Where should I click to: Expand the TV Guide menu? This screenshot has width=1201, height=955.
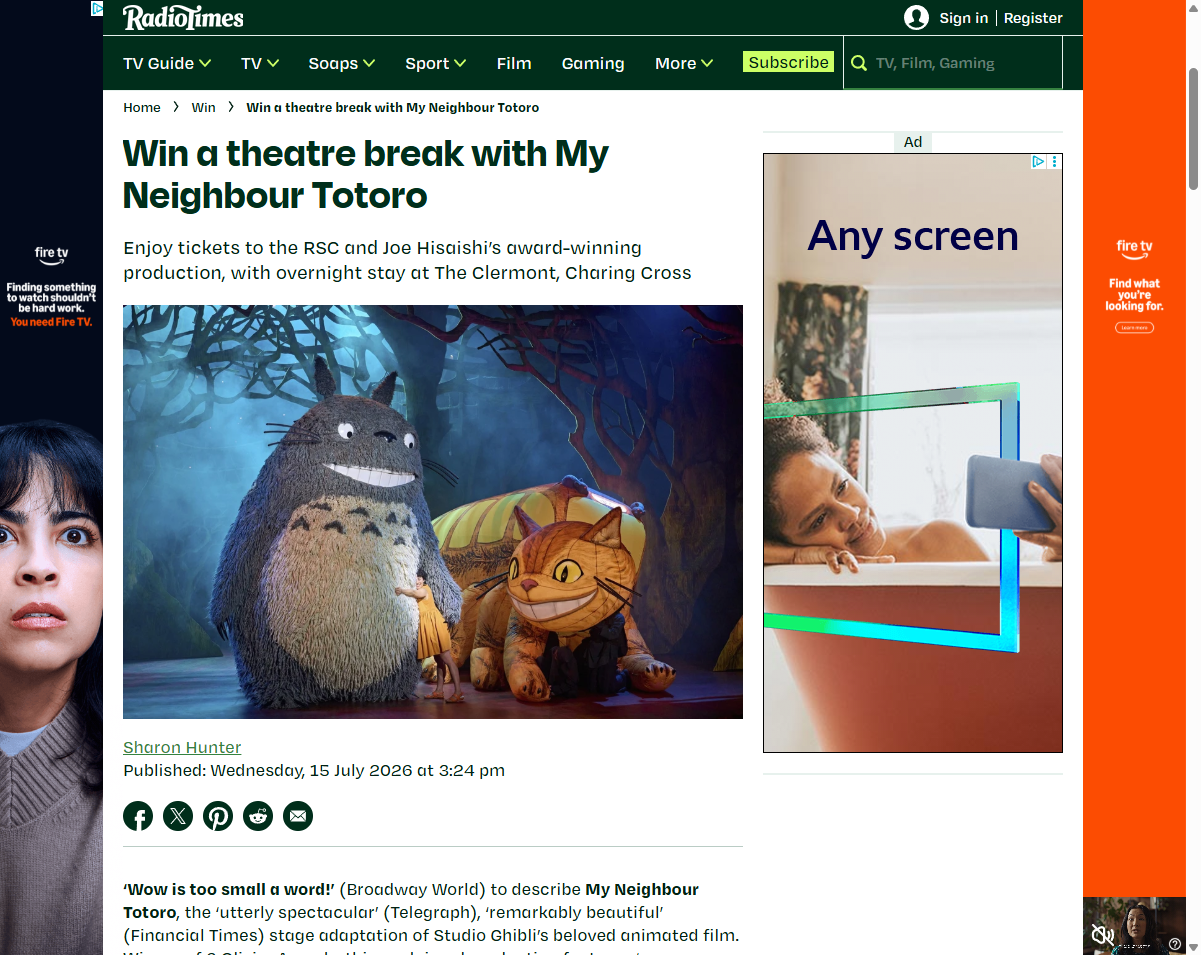[x=167, y=63]
